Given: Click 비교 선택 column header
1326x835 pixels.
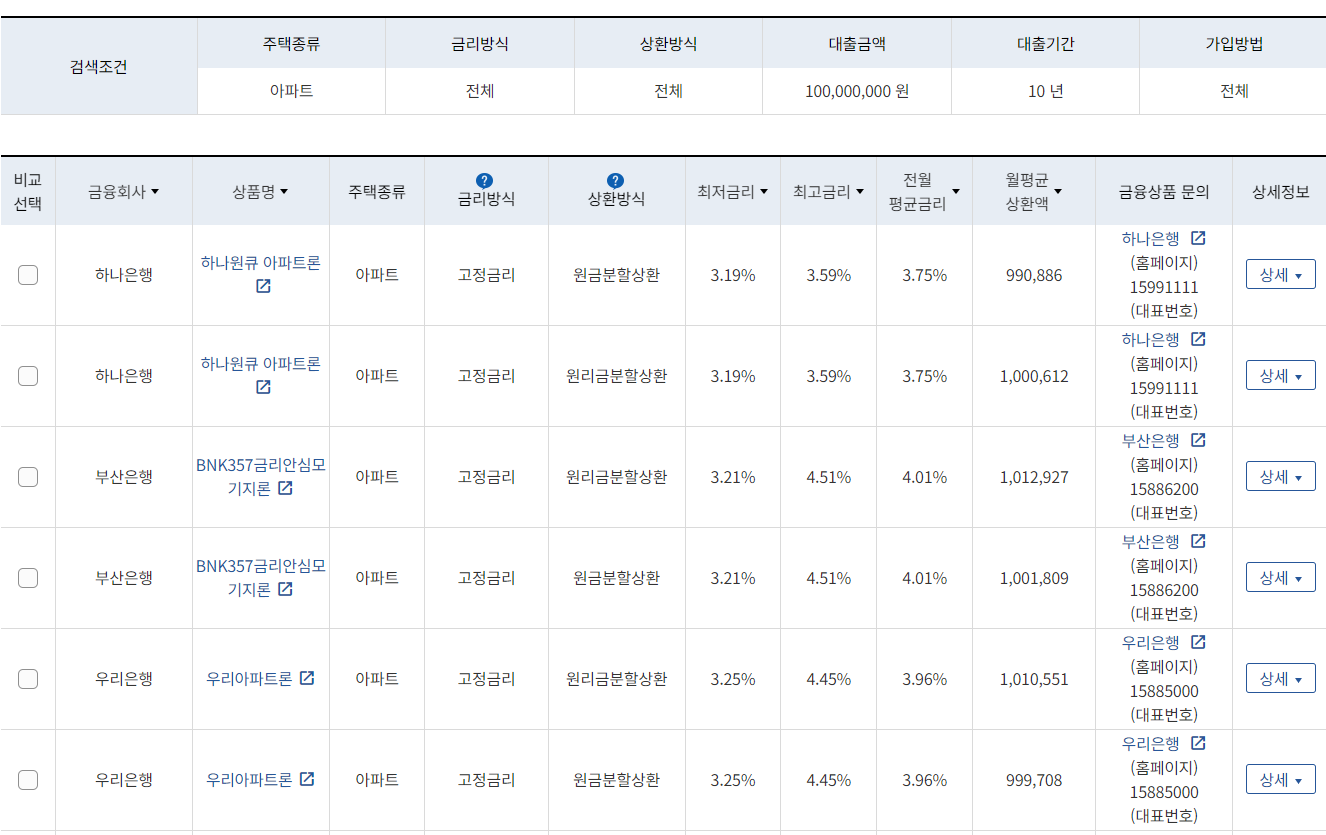Looking at the screenshot, I should click(28, 191).
